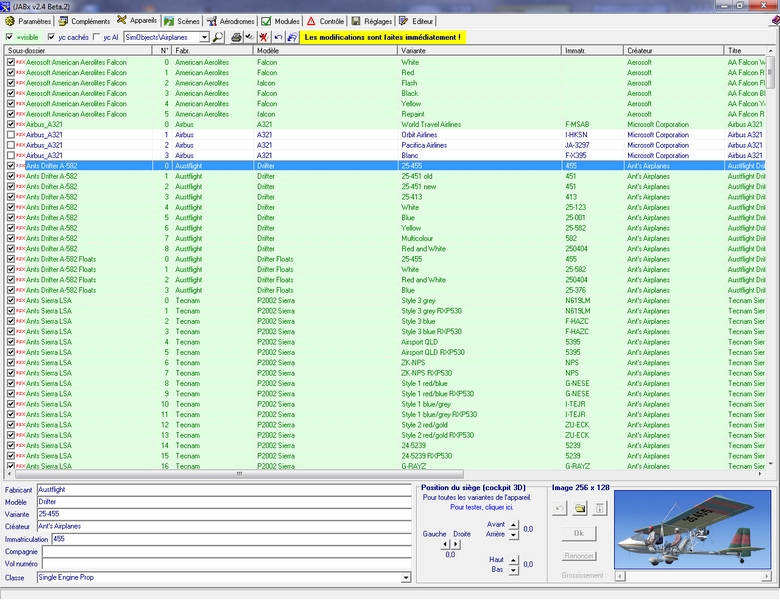The image size is (780, 600).
Task: Click the delete image trash icon
Action: (x=599, y=508)
